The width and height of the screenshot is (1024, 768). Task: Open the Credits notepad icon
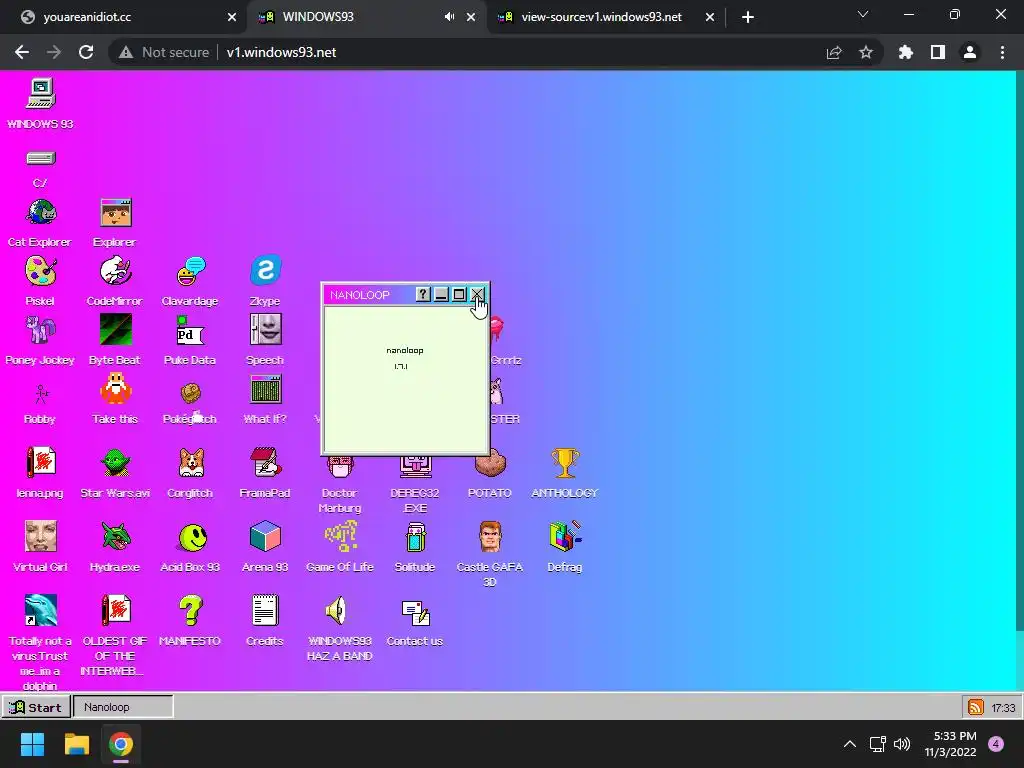[x=265, y=611]
